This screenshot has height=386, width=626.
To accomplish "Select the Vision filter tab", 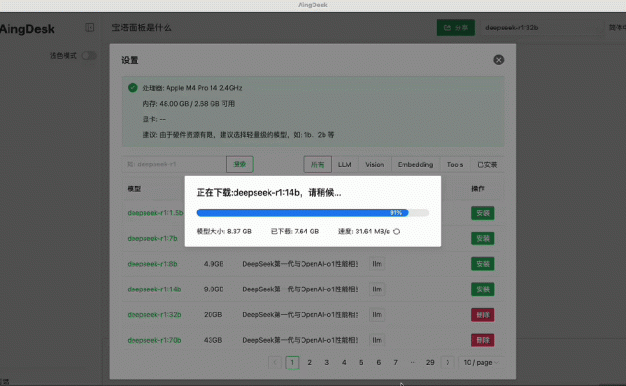I will coord(374,164).
